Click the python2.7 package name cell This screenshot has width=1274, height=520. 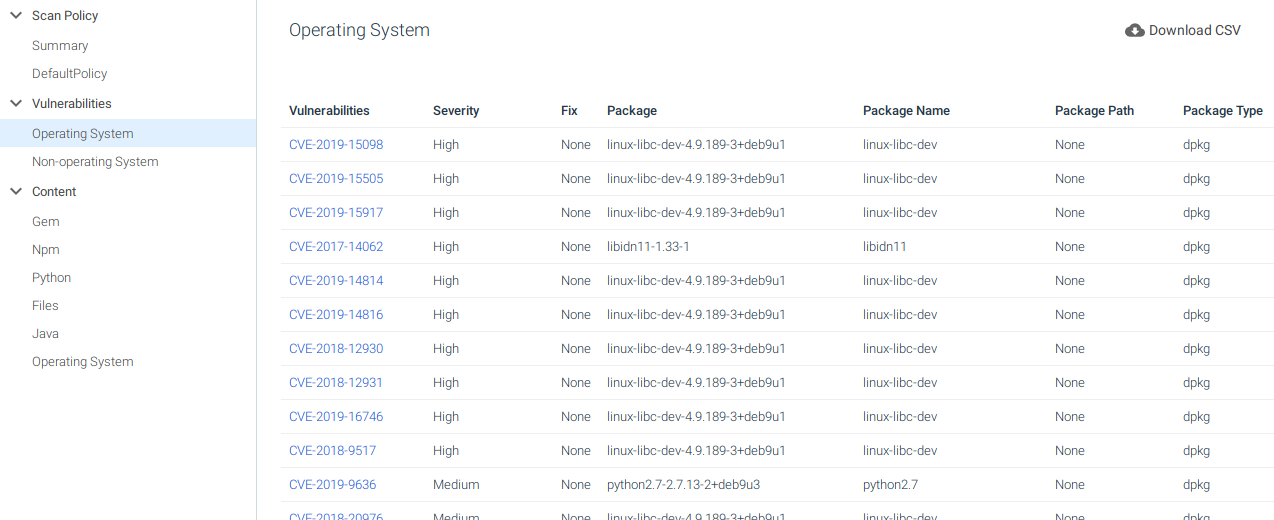click(x=890, y=485)
